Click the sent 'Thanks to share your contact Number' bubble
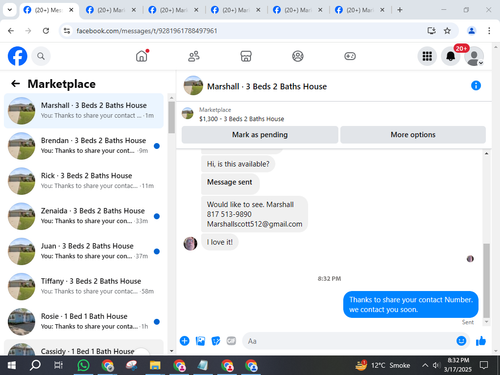 pos(411,305)
